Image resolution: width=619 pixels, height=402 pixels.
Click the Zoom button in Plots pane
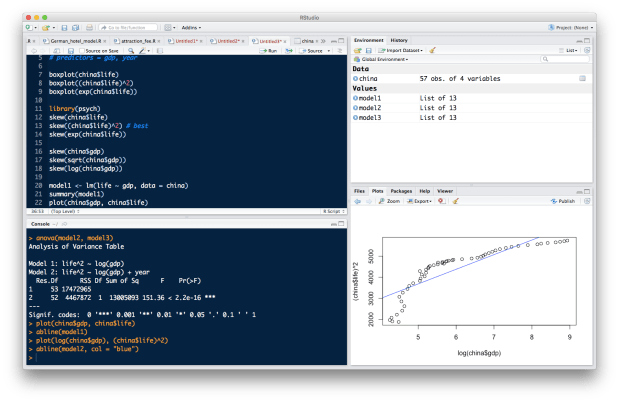(x=390, y=201)
